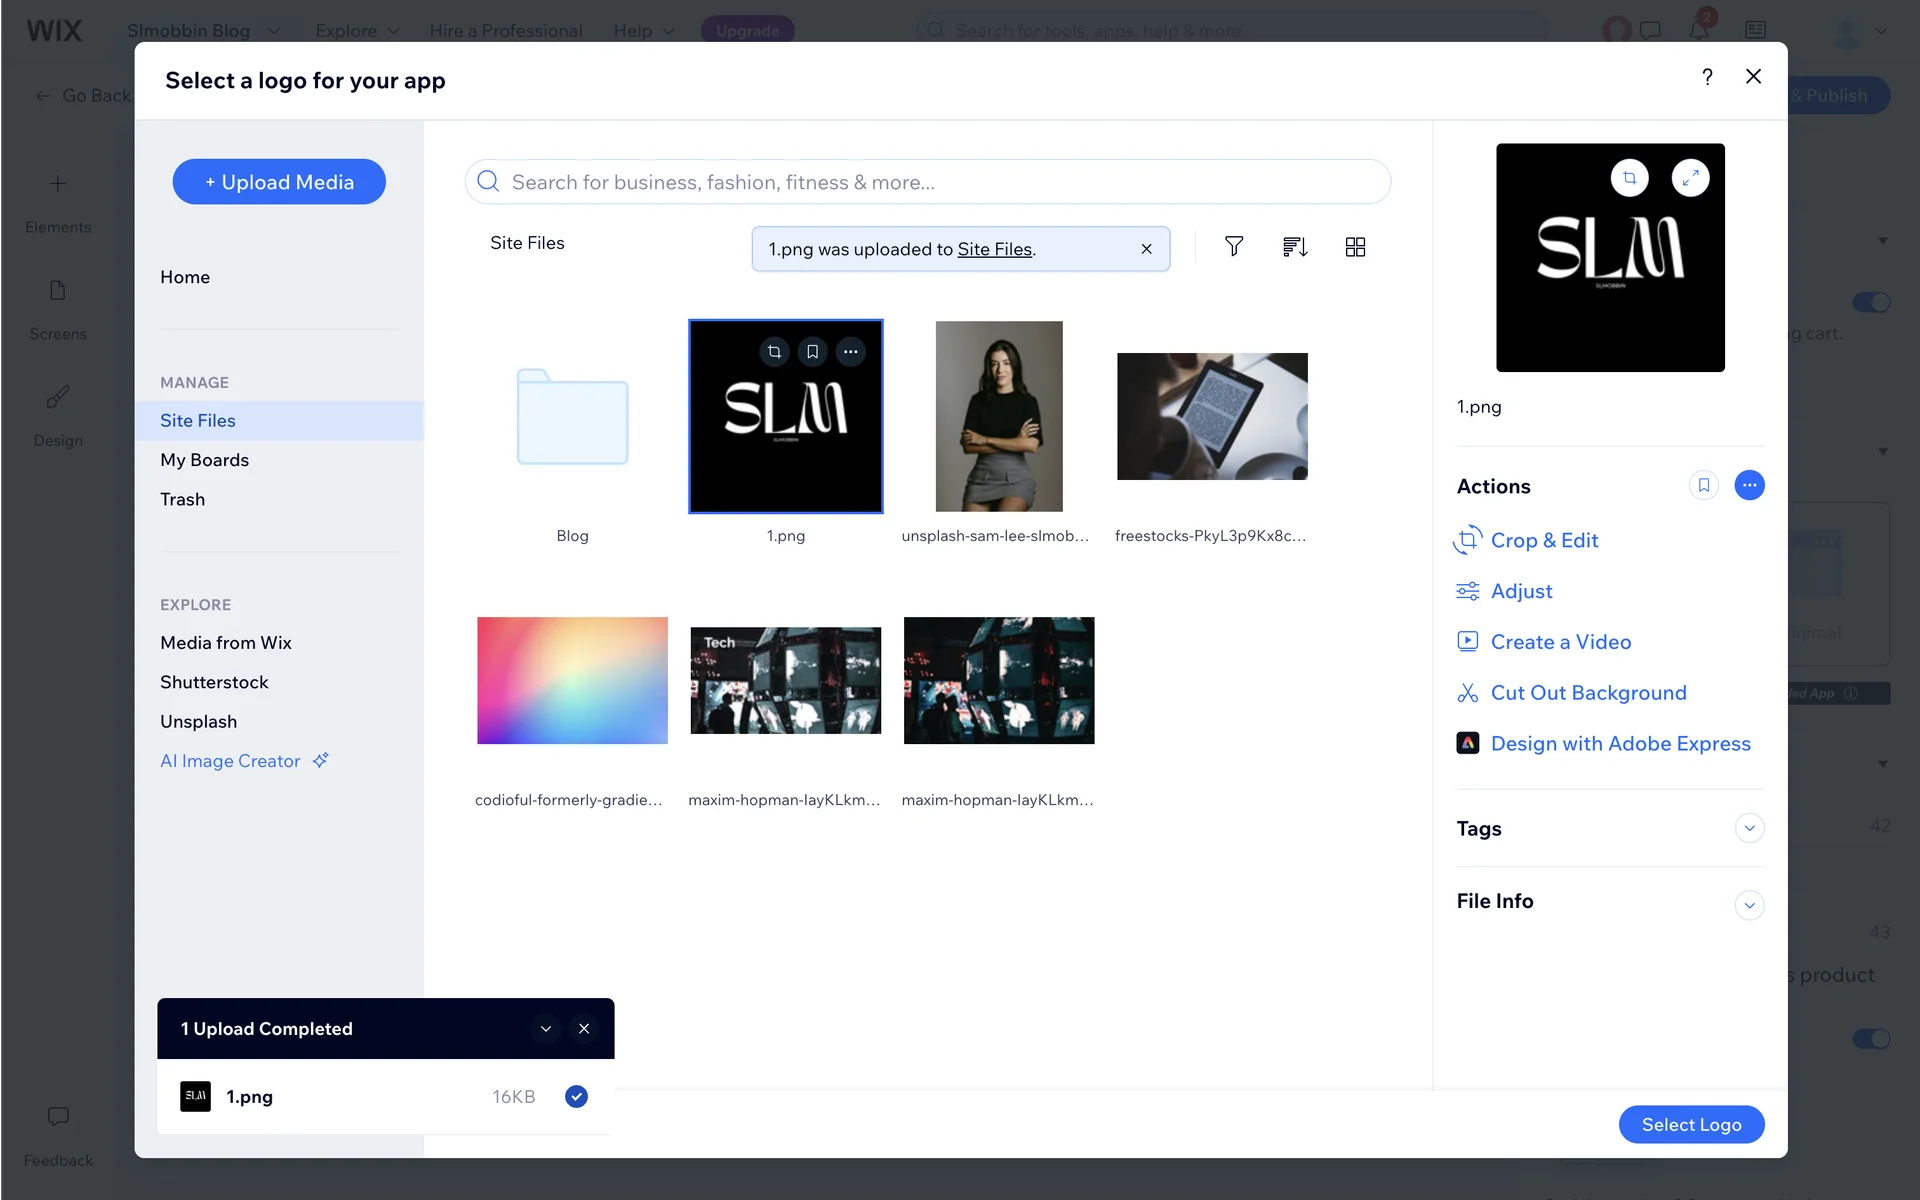Image resolution: width=1920 pixels, height=1200 pixels.
Task: Click the Select Logo button
Action: coord(1691,1124)
